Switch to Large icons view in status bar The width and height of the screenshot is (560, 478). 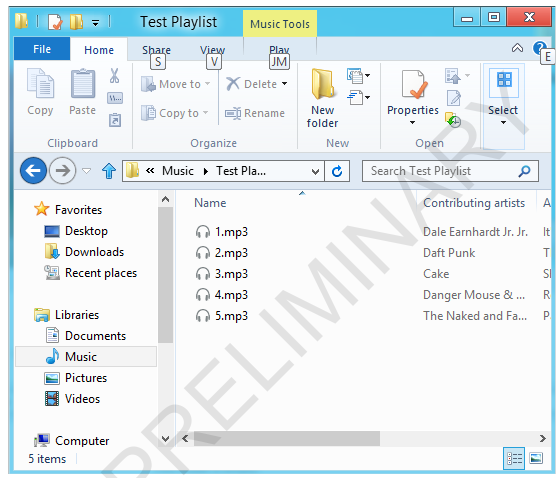[x=536, y=458]
